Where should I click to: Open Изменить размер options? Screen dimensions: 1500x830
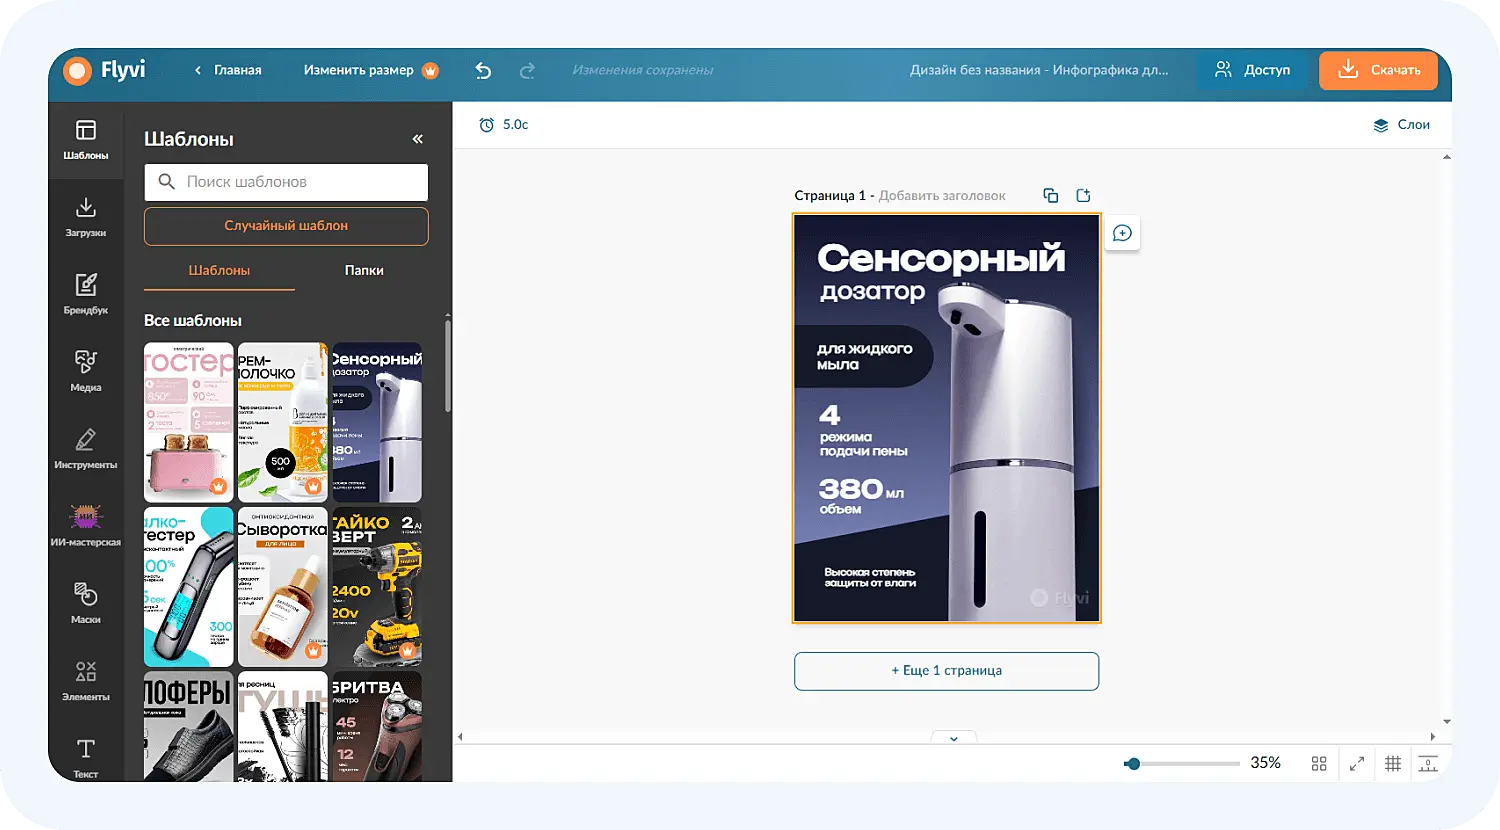coord(359,70)
